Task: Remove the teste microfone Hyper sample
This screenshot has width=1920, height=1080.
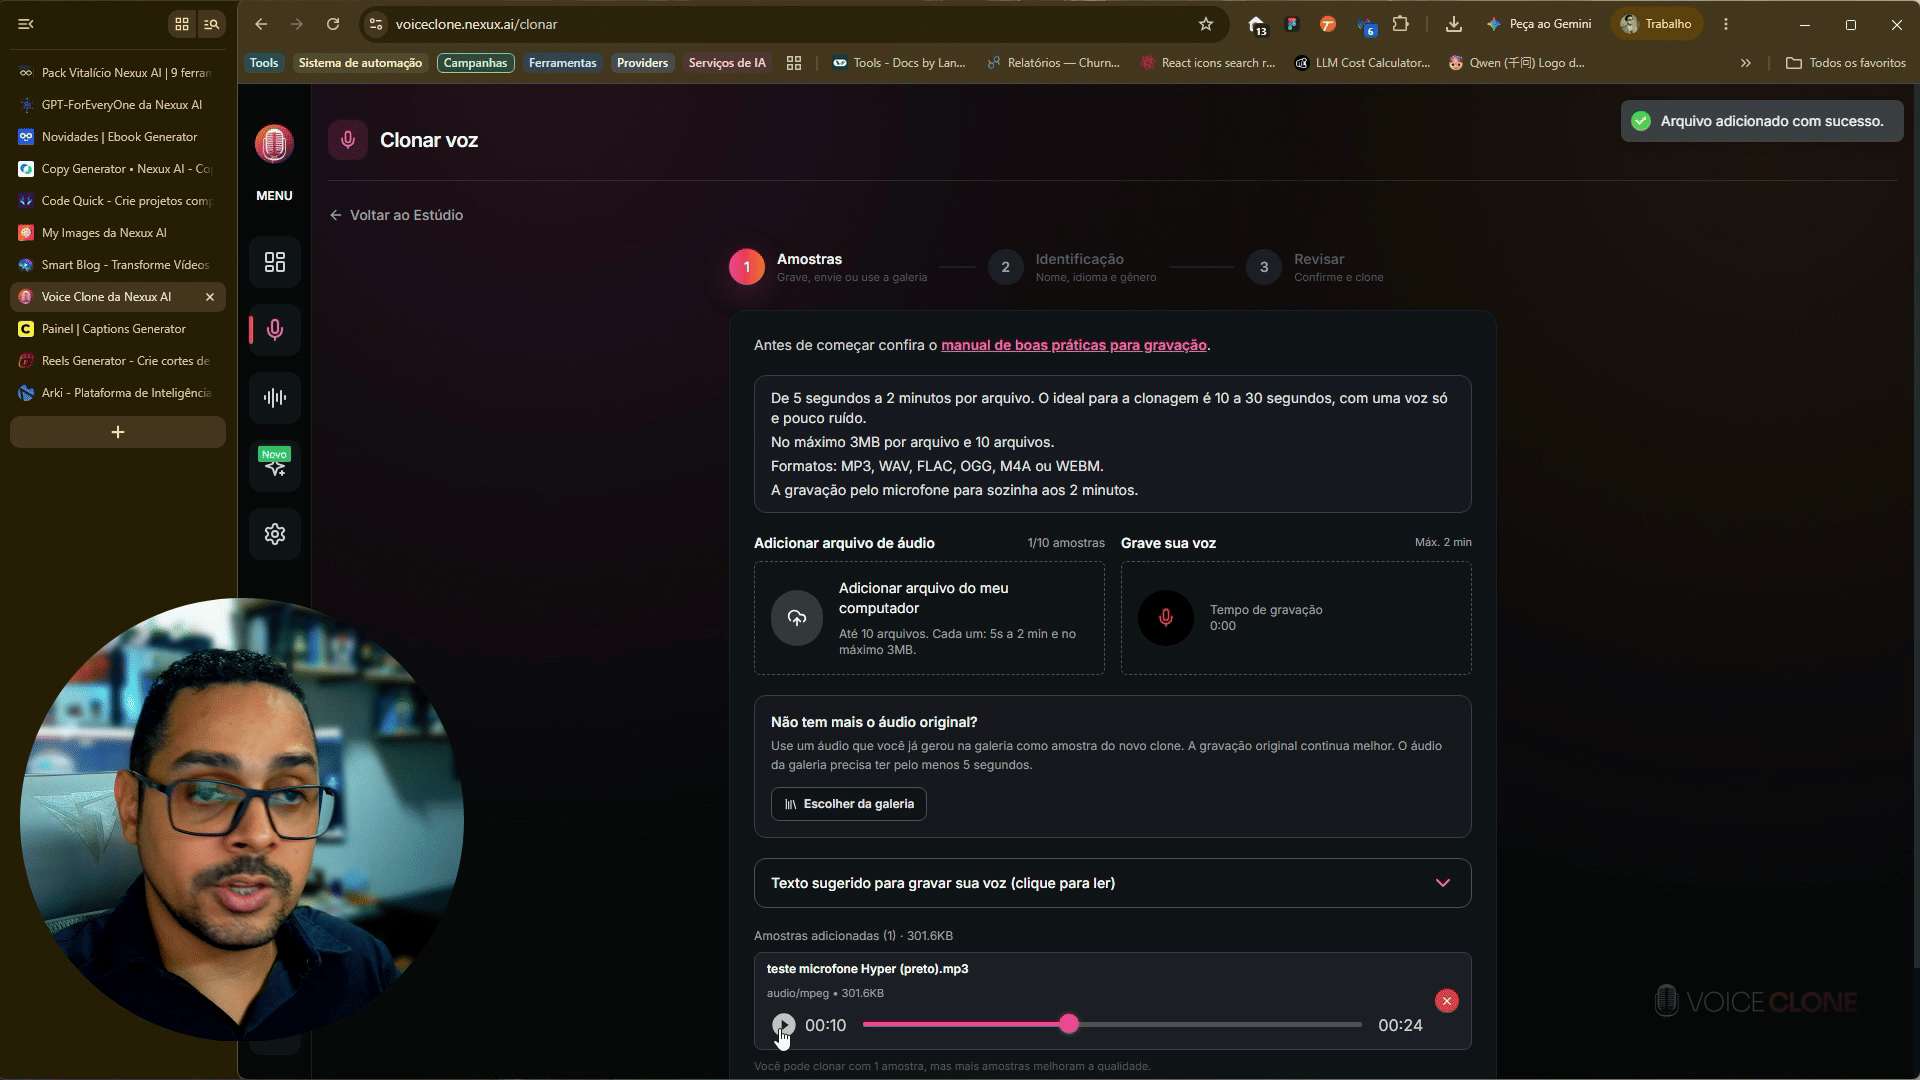Action: (1446, 1001)
